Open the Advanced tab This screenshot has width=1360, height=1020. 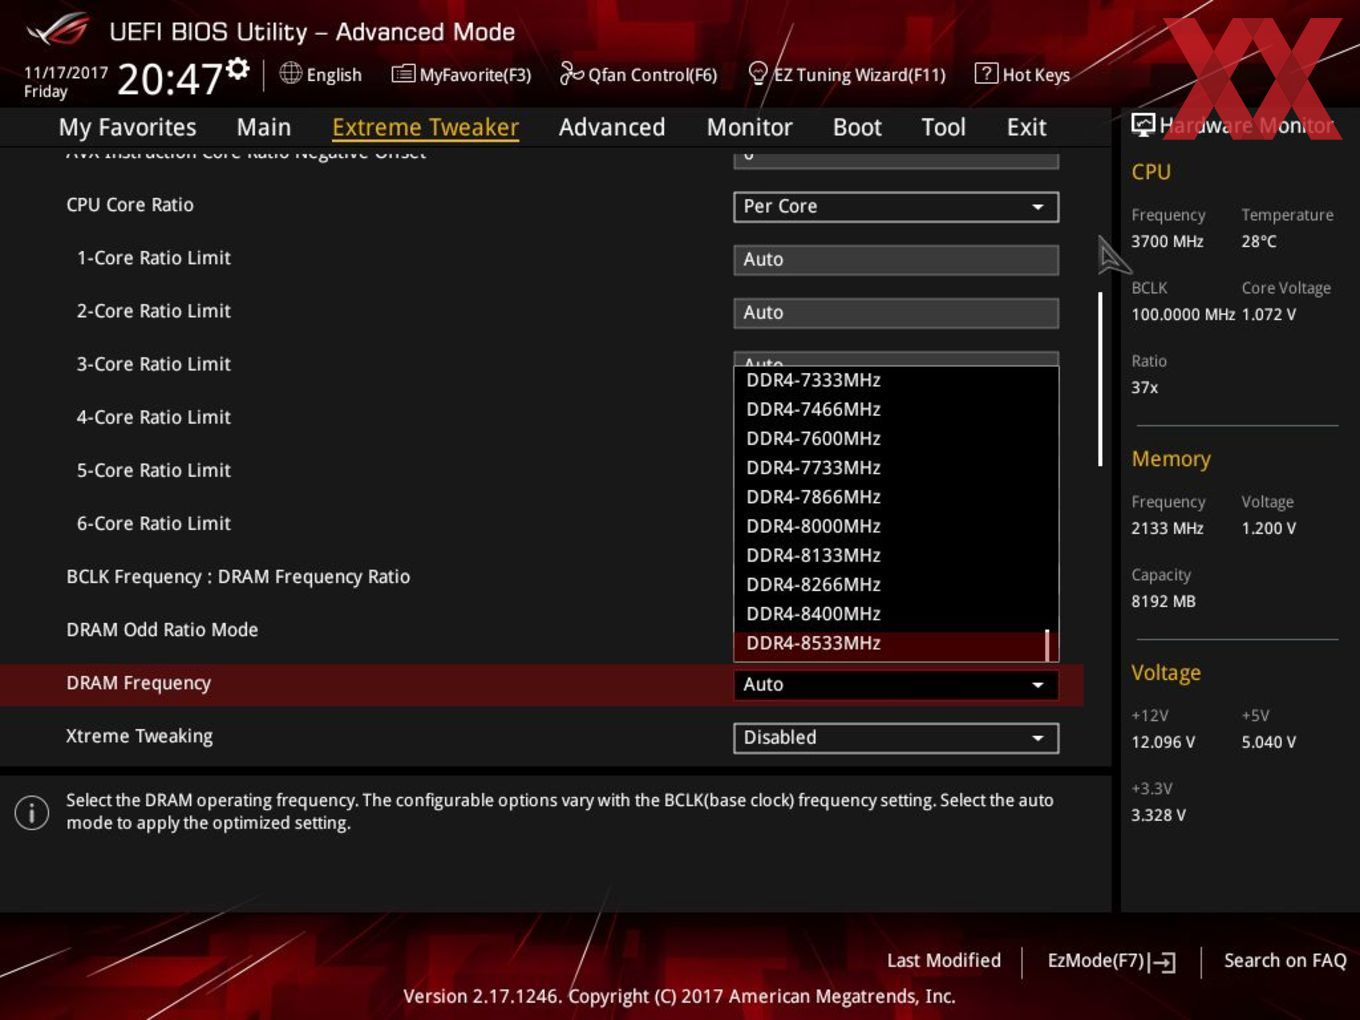pos(612,127)
